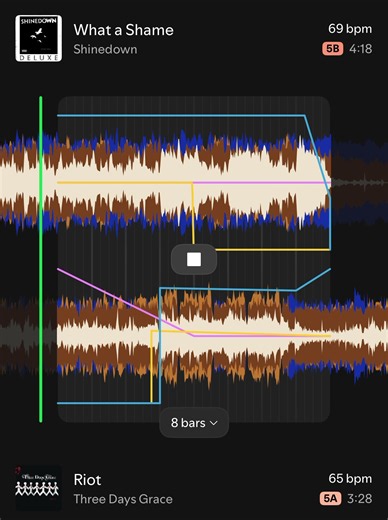
Task: Select the 5B key badge
Action: click(x=333, y=49)
